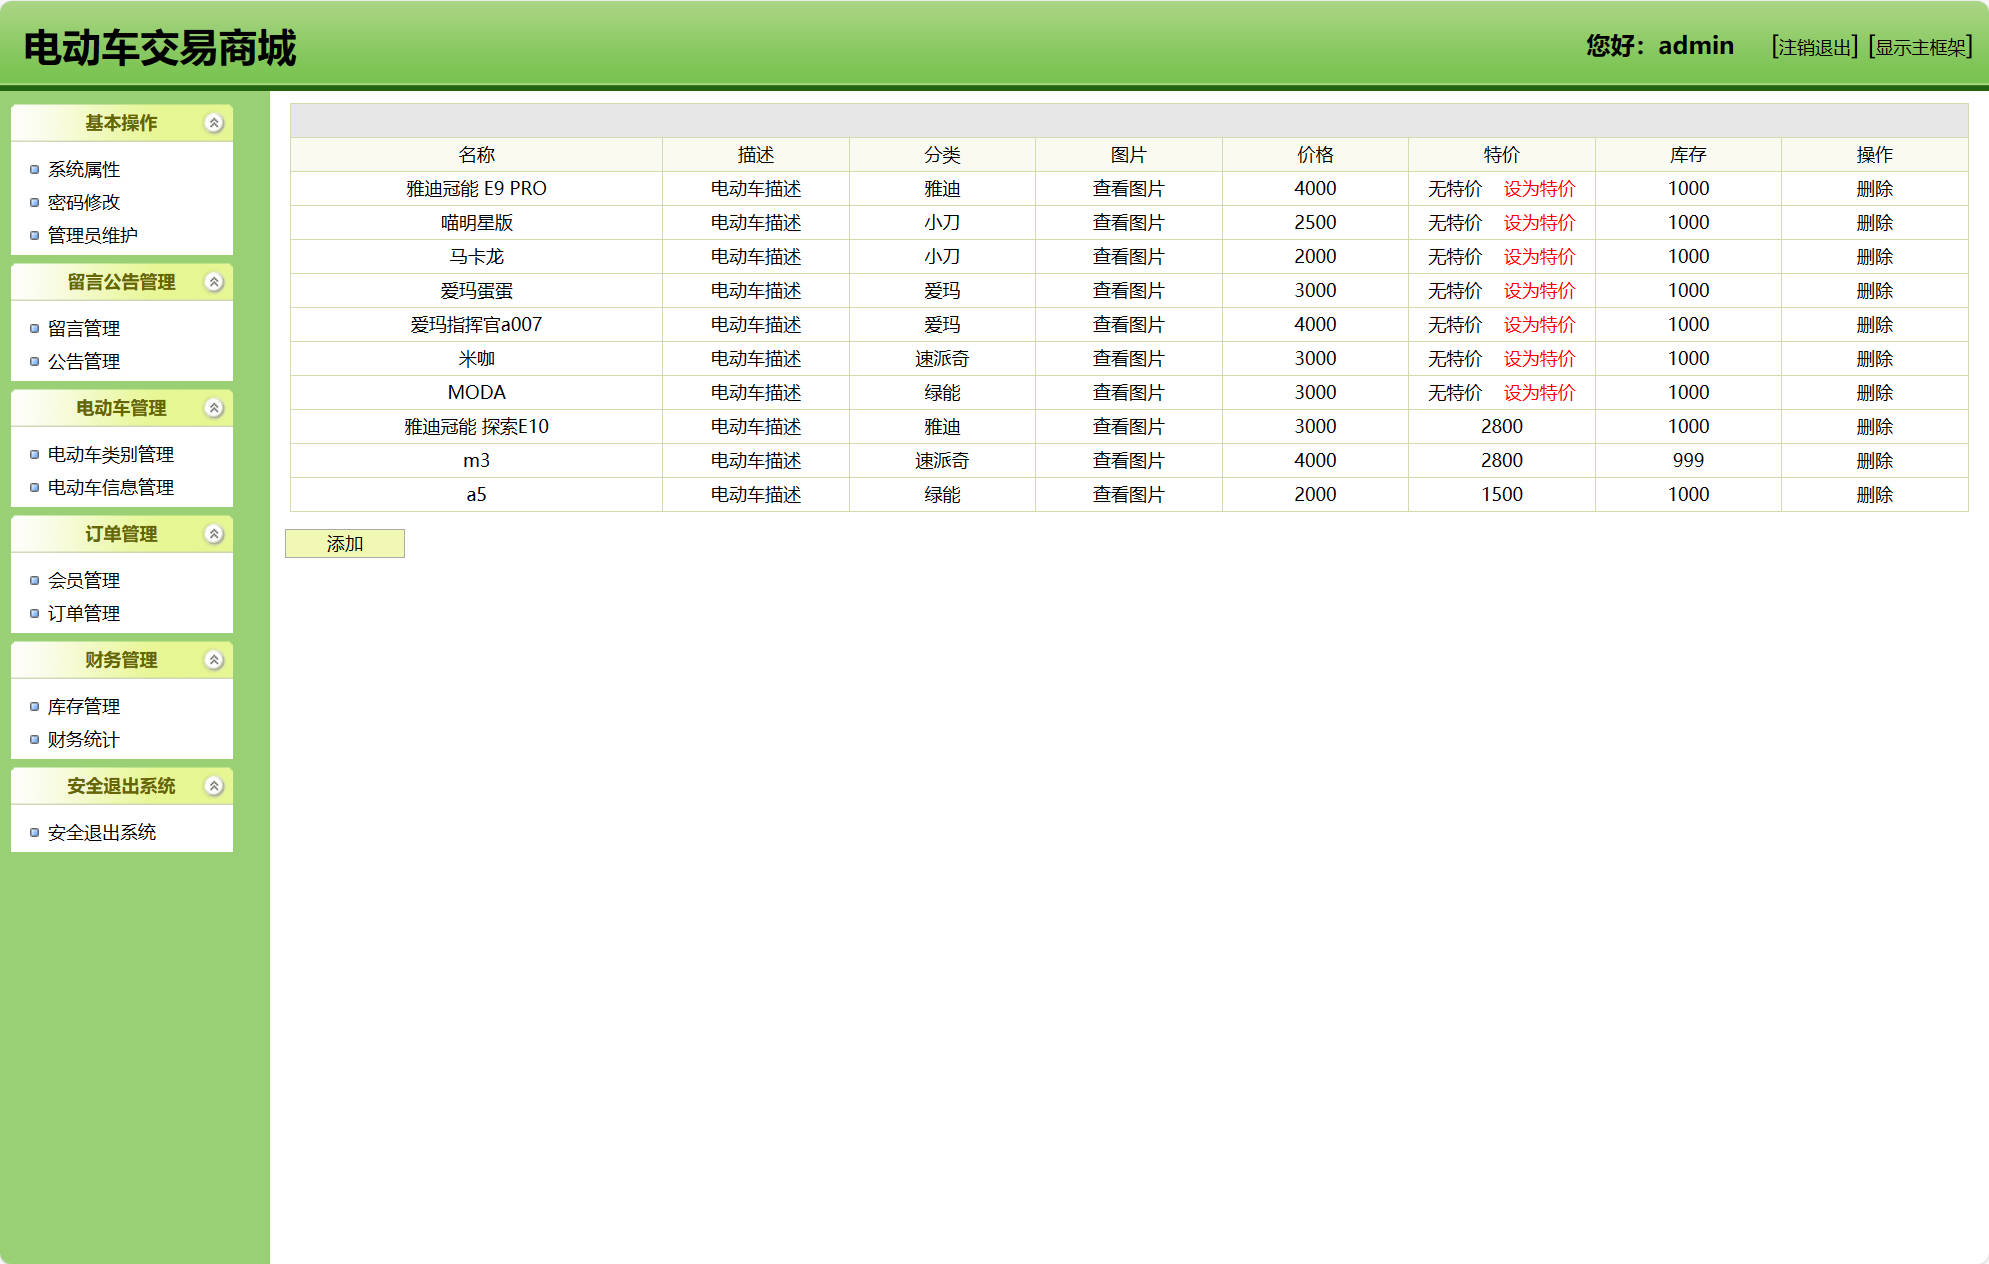Collapse the 留言公告管理 panel chevron
Image resolution: width=1989 pixels, height=1264 pixels.
(213, 282)
